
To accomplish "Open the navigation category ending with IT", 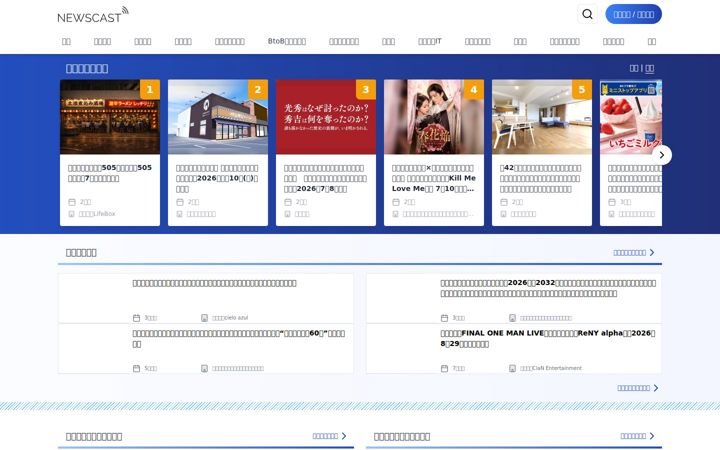I will (430, 41).
